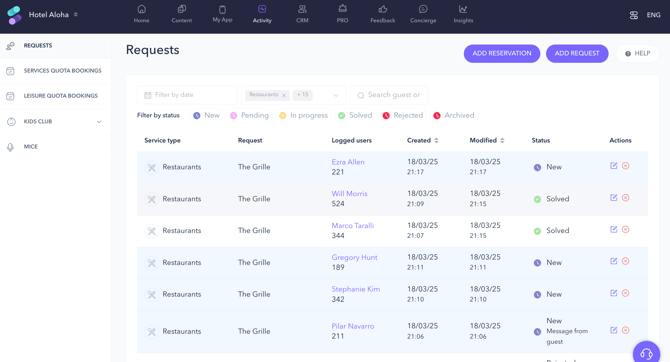Edit the Pilar Navarro request

614,330
